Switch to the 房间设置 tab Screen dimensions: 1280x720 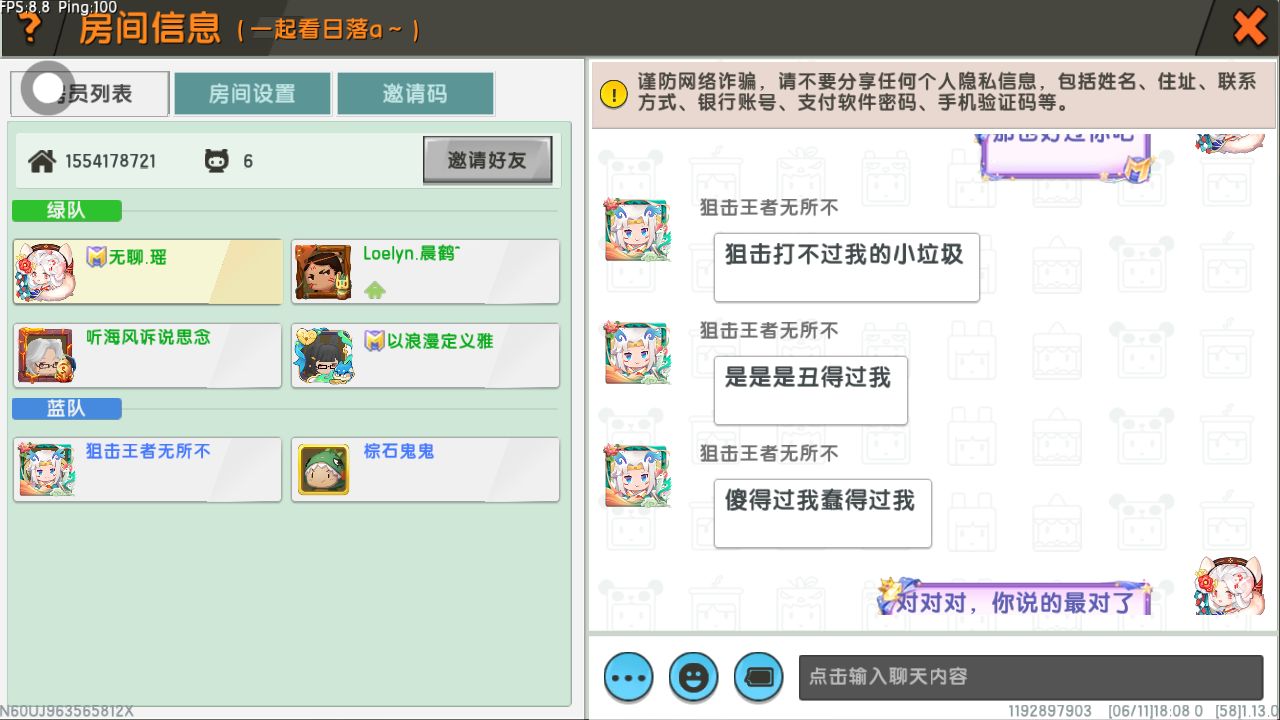click(x=252, y=94)
